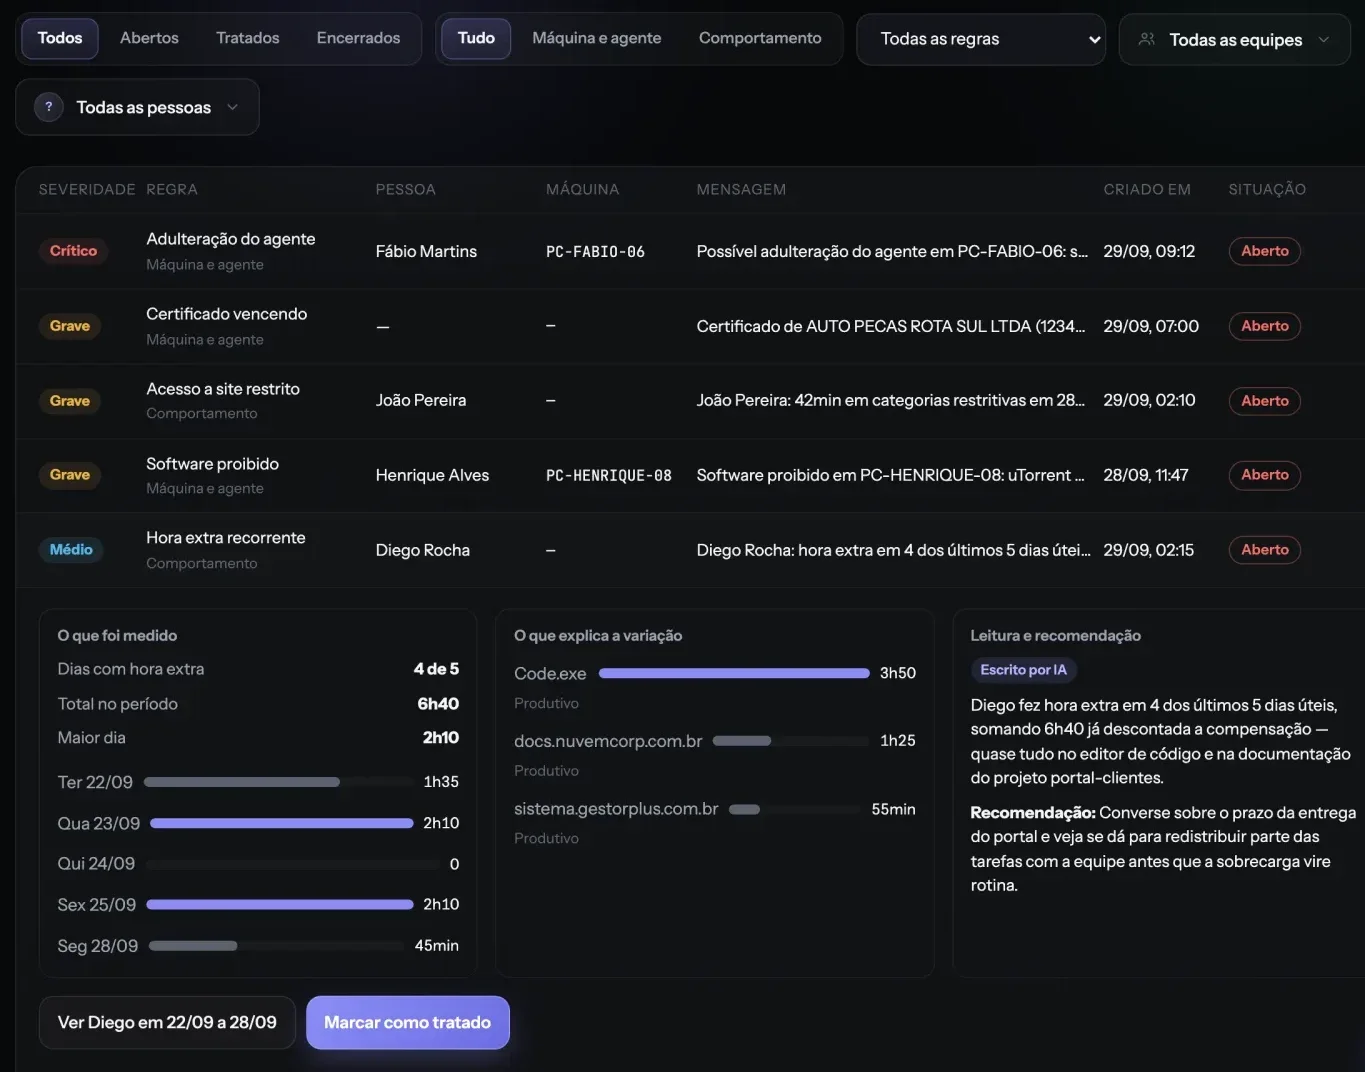Click the João Pereira 42min message text

[x=891, y=400]
